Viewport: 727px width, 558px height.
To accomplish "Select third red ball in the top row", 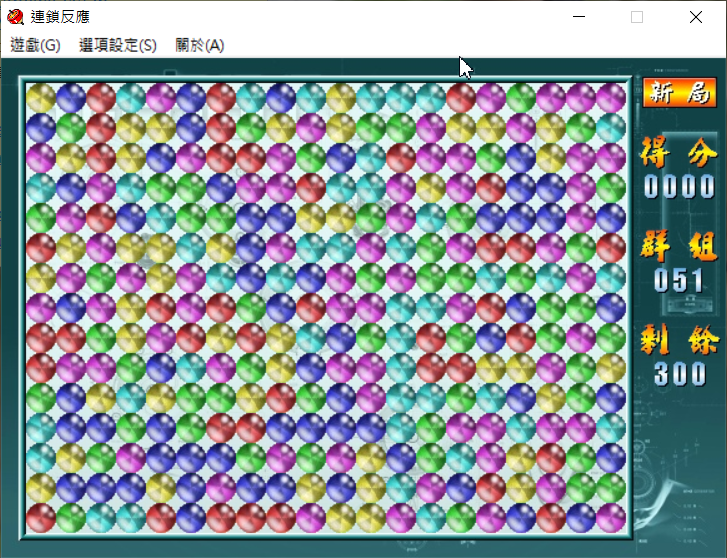I will 461,98.
